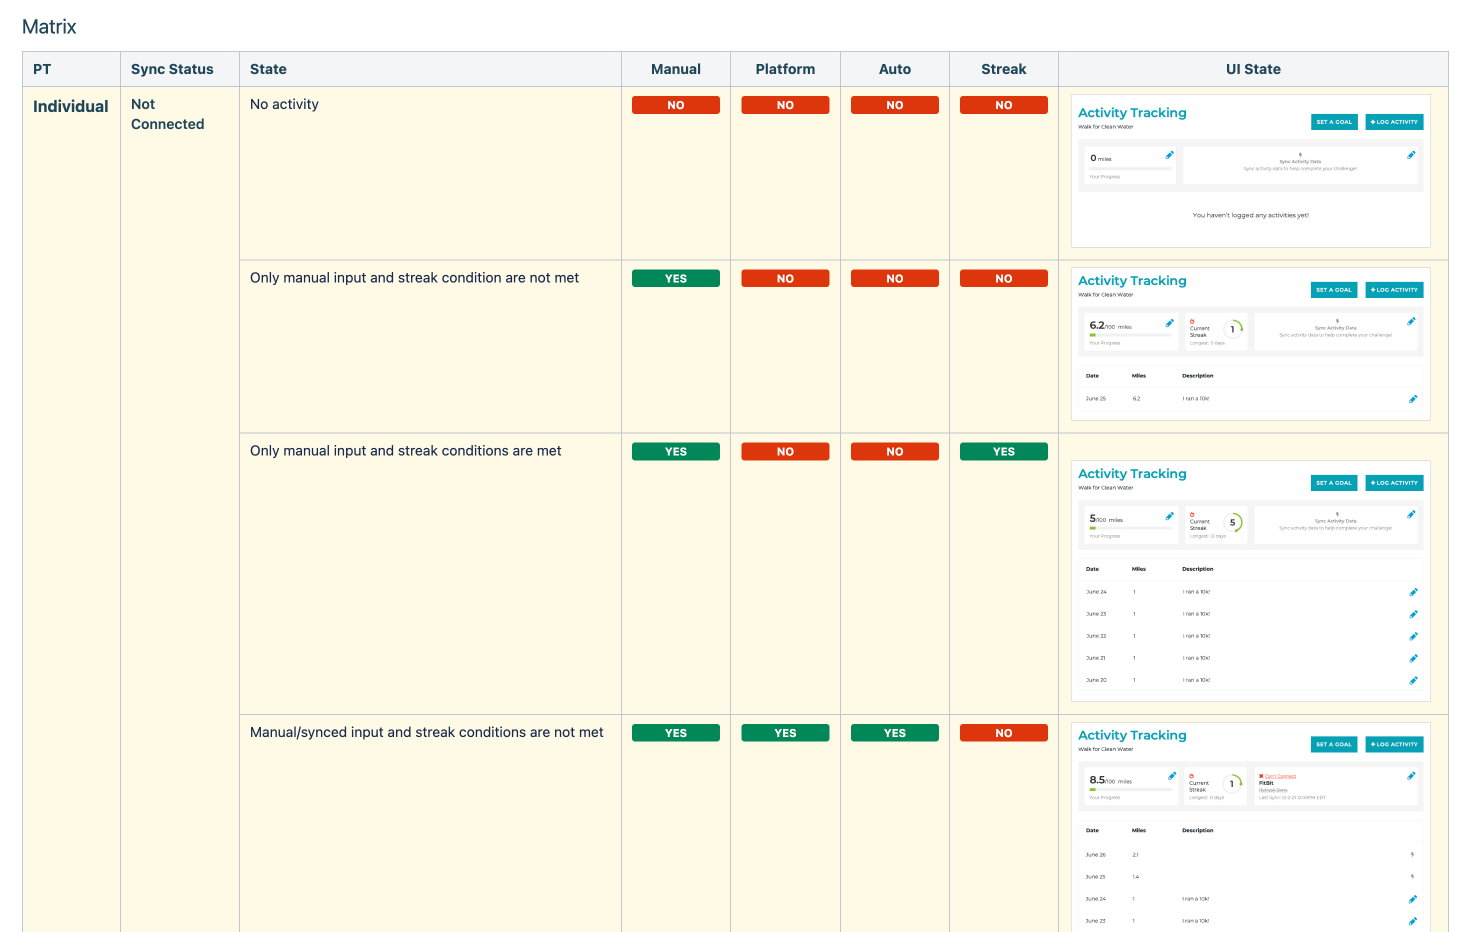This screenshot has height=932, width=1469.
Task: Click the edit pencil for the June 22 entry
Action: (x=1413, y=636)
